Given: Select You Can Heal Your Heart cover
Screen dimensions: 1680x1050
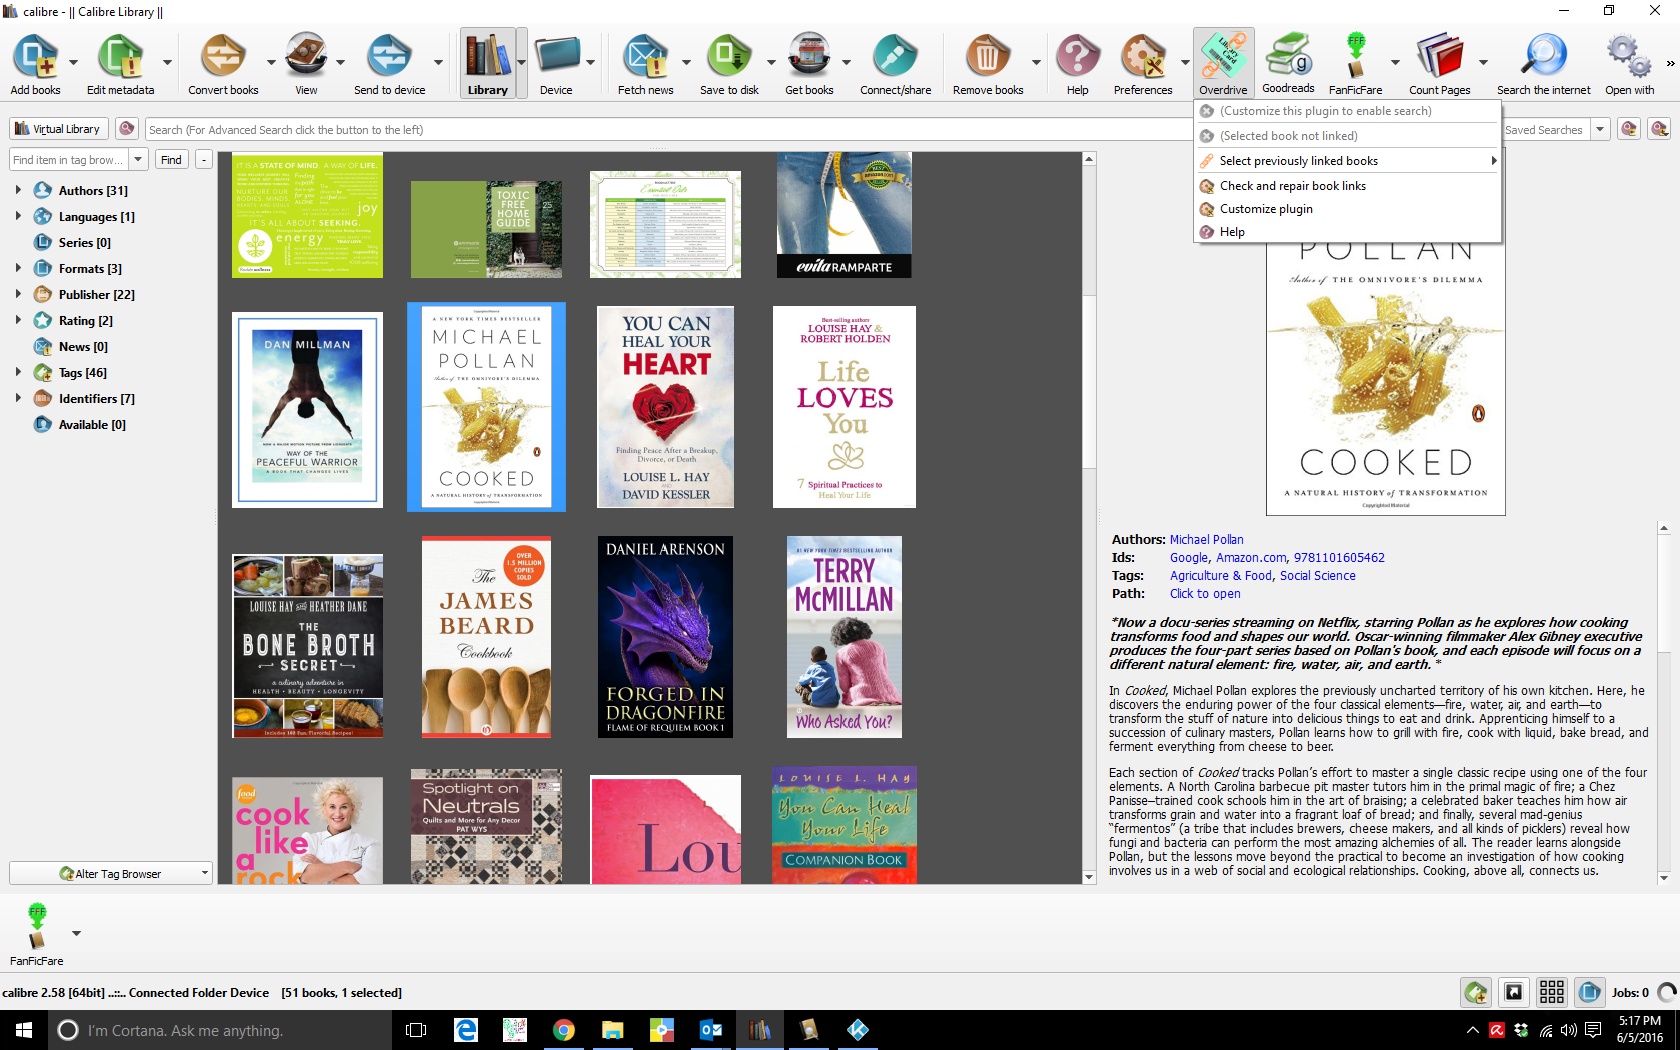Looking at the screenshot, I should [666, 407].
